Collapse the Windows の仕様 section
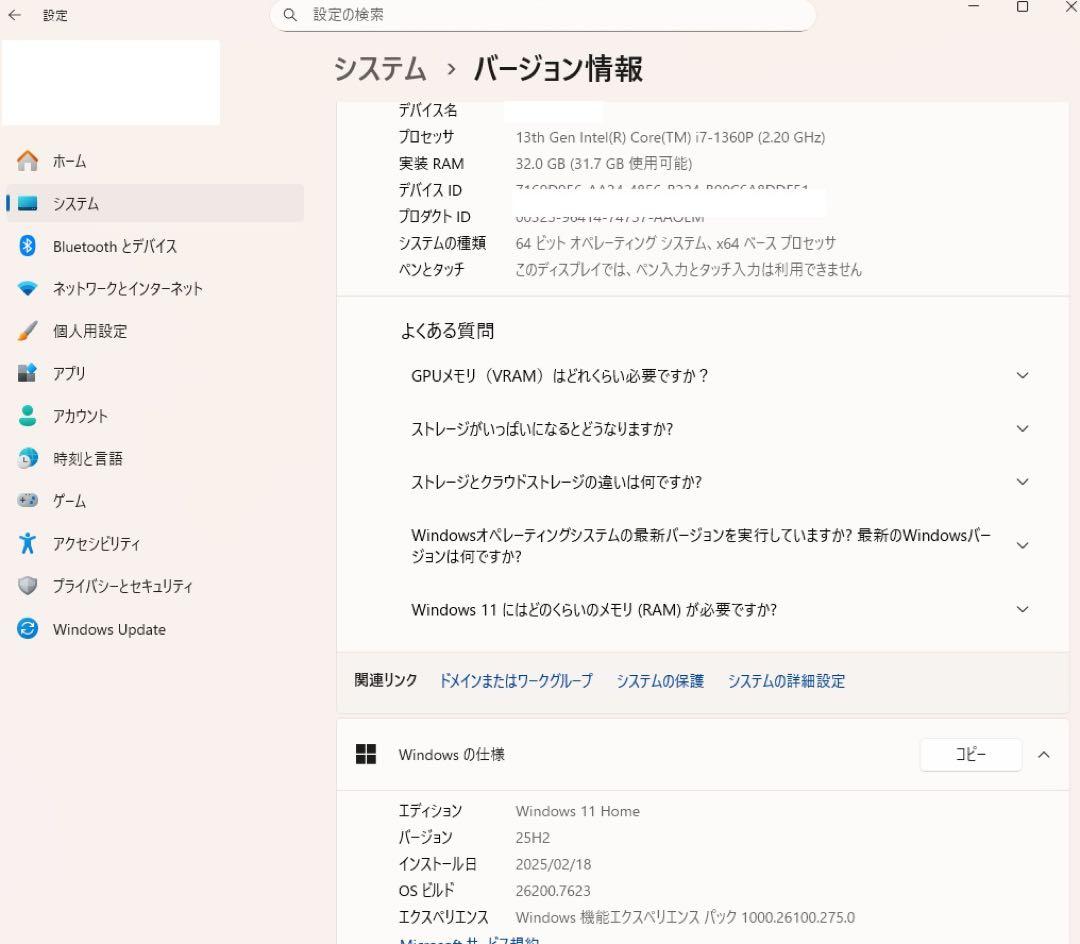The image size is (1080, 944). pyautogui.click(x=1044, y=755)
